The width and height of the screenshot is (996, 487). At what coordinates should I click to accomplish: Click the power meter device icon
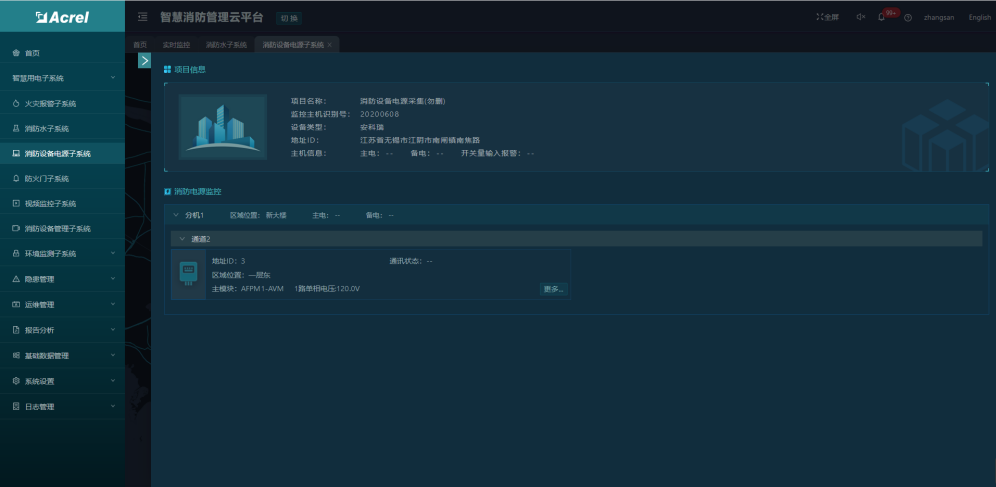pos(188,274)
